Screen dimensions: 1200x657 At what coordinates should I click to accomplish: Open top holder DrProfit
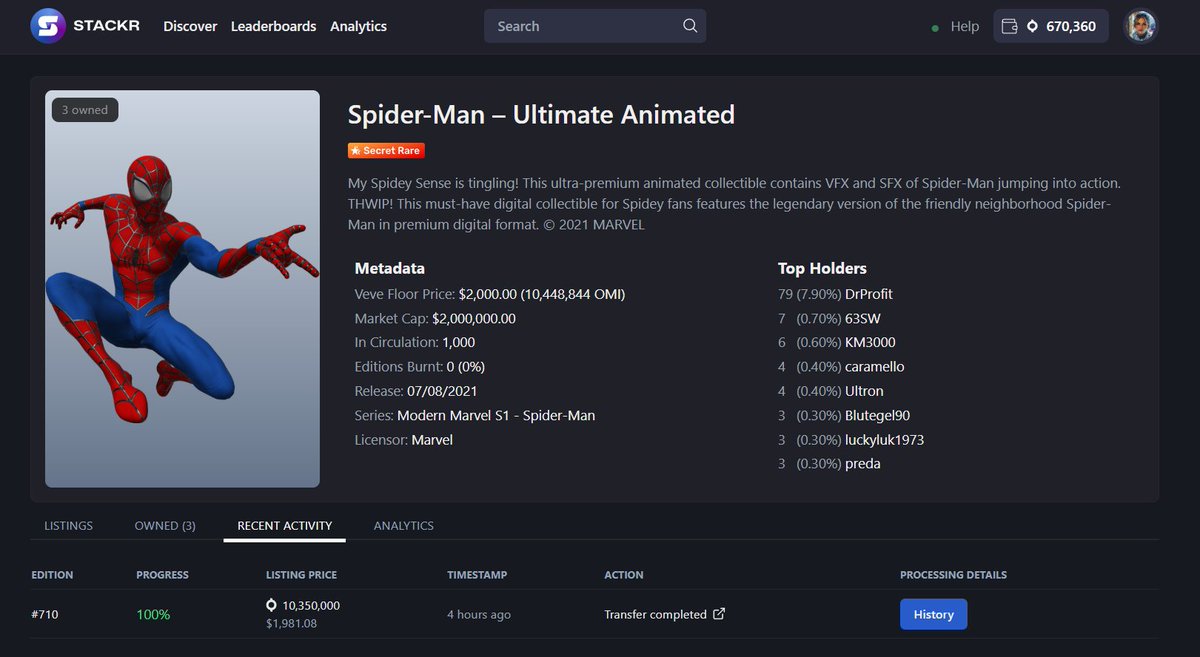click(x=869, y=294)
